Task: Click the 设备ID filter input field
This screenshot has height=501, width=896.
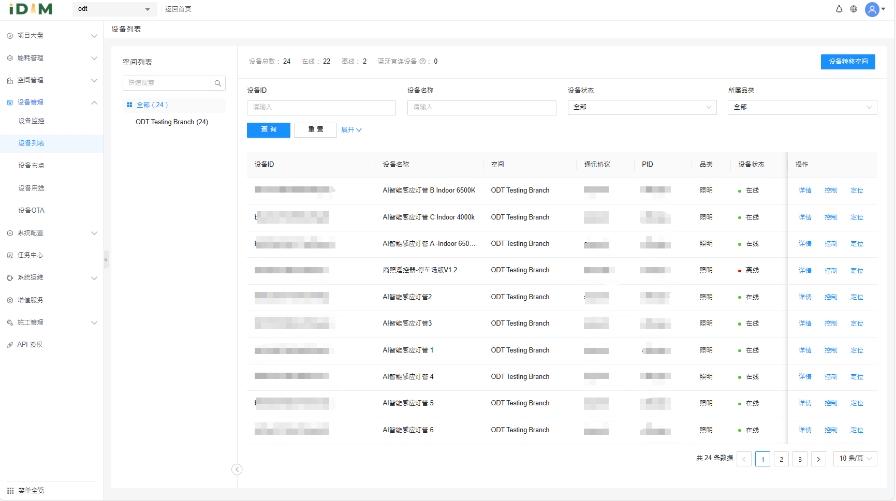Action: point(321,107)
